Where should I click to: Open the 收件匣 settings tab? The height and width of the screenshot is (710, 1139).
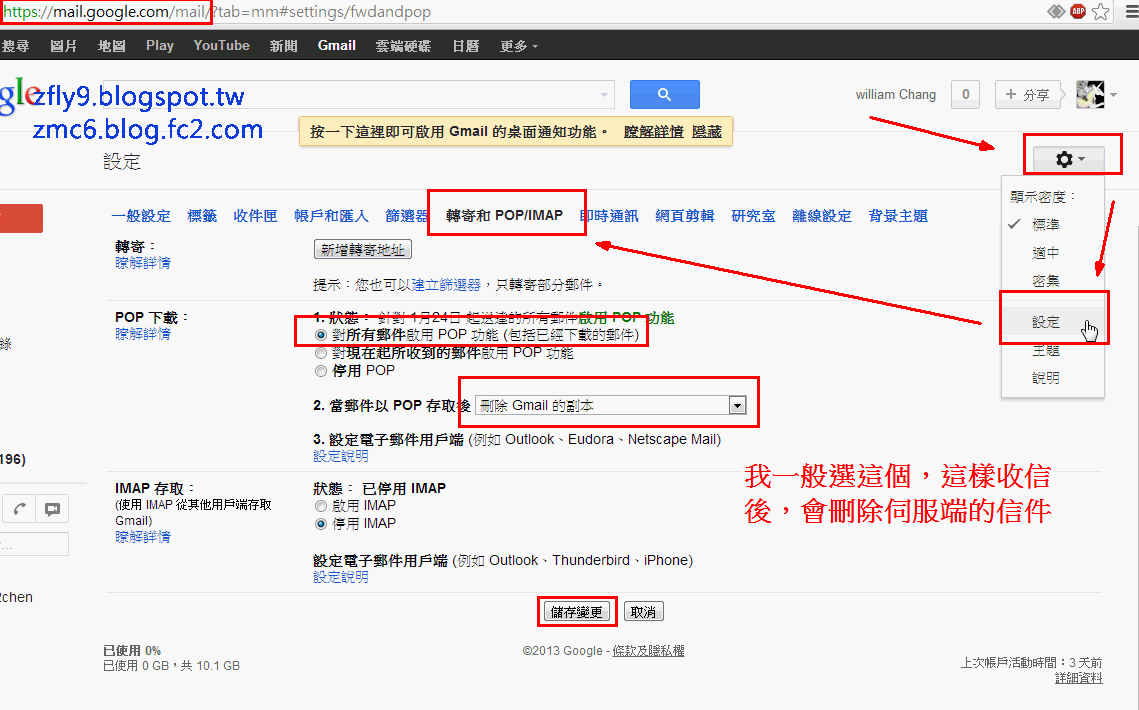pos(255,216)
